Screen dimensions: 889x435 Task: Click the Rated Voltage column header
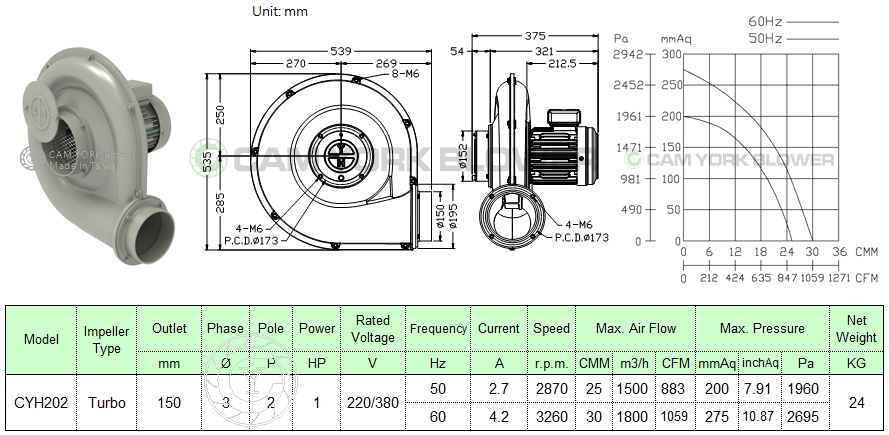click(x=372, y=329)
